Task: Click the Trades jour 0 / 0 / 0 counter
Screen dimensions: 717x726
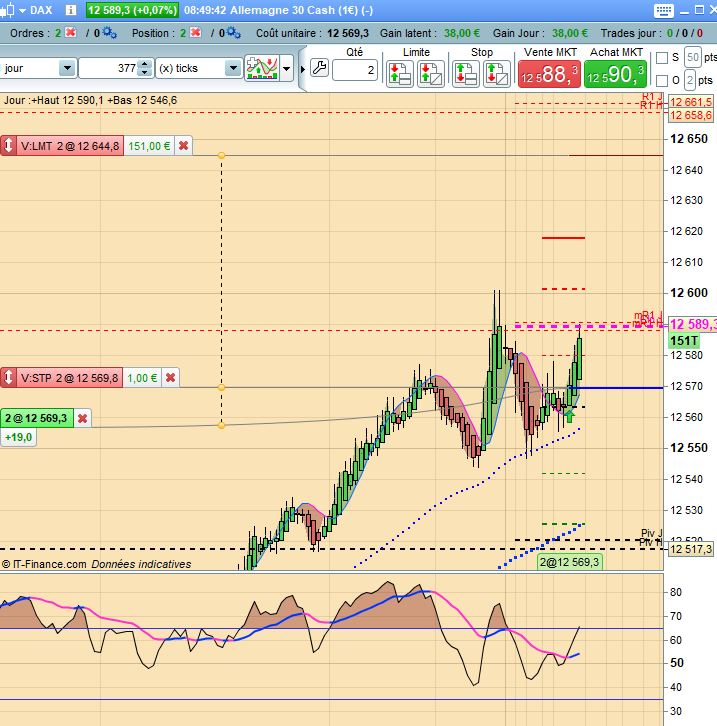Action: tap(685, 33)
